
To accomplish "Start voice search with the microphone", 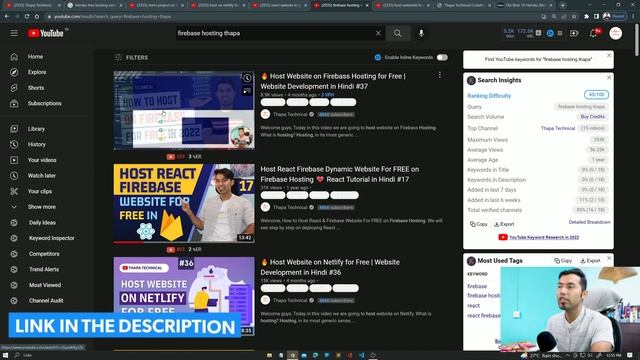I will [421, 33].
